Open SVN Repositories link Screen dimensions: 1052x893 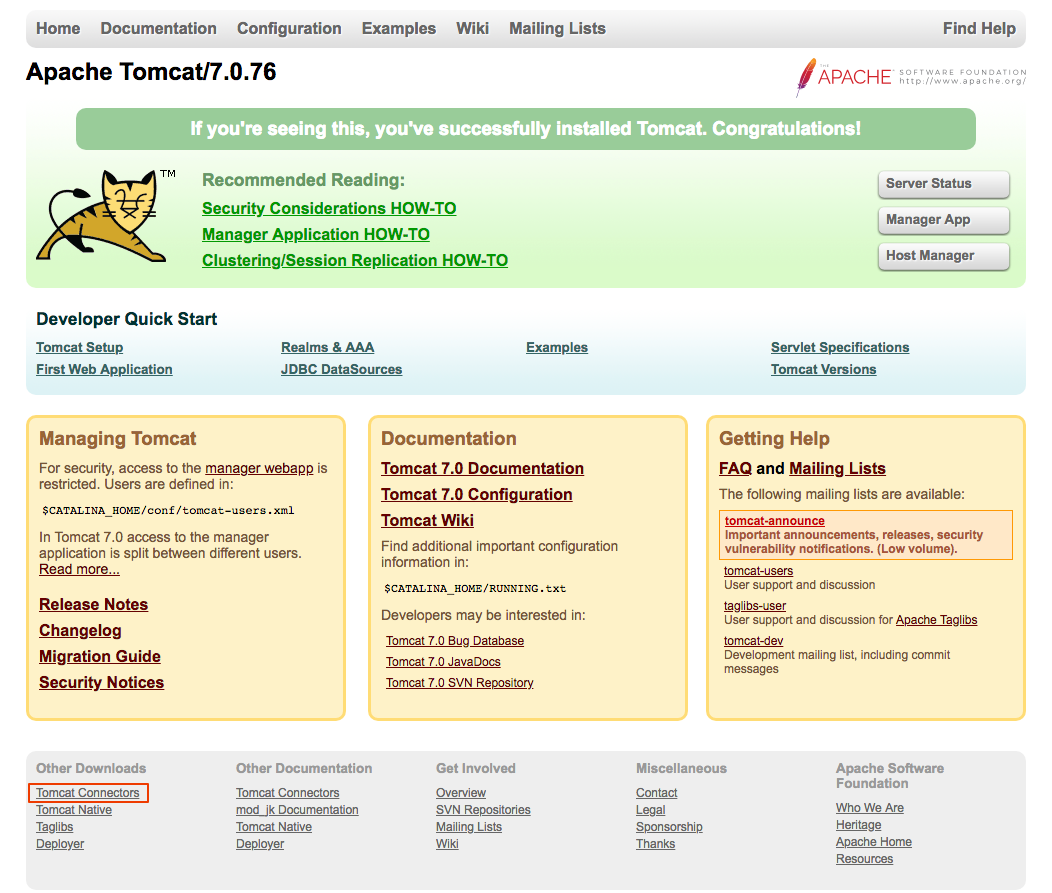[x=483, y=810]
